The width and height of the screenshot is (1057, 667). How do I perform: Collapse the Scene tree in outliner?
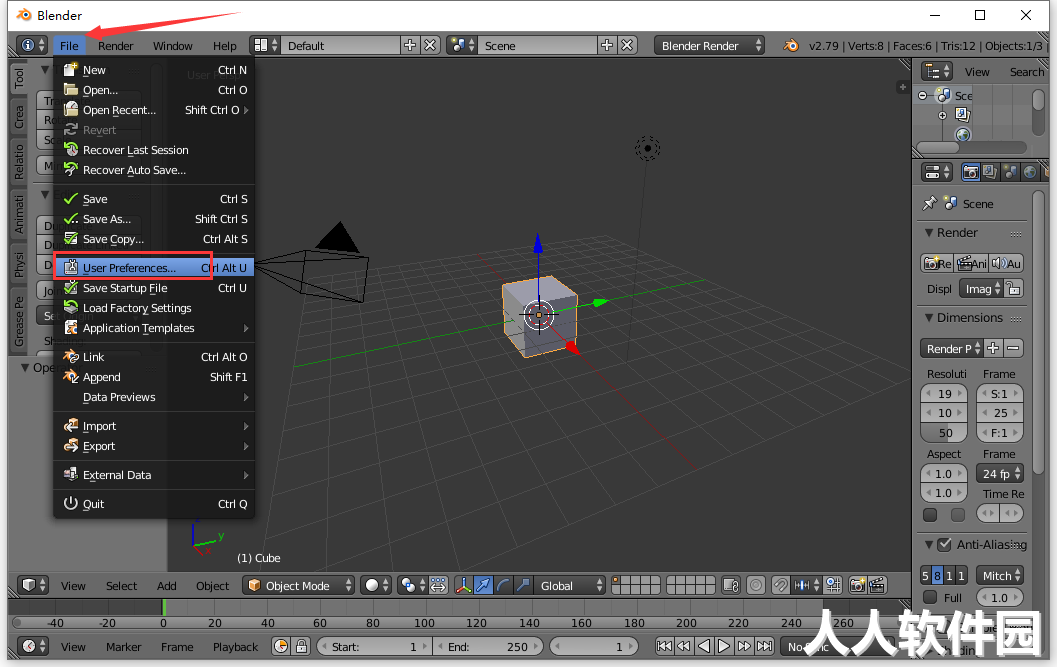(x=922, y=96)
